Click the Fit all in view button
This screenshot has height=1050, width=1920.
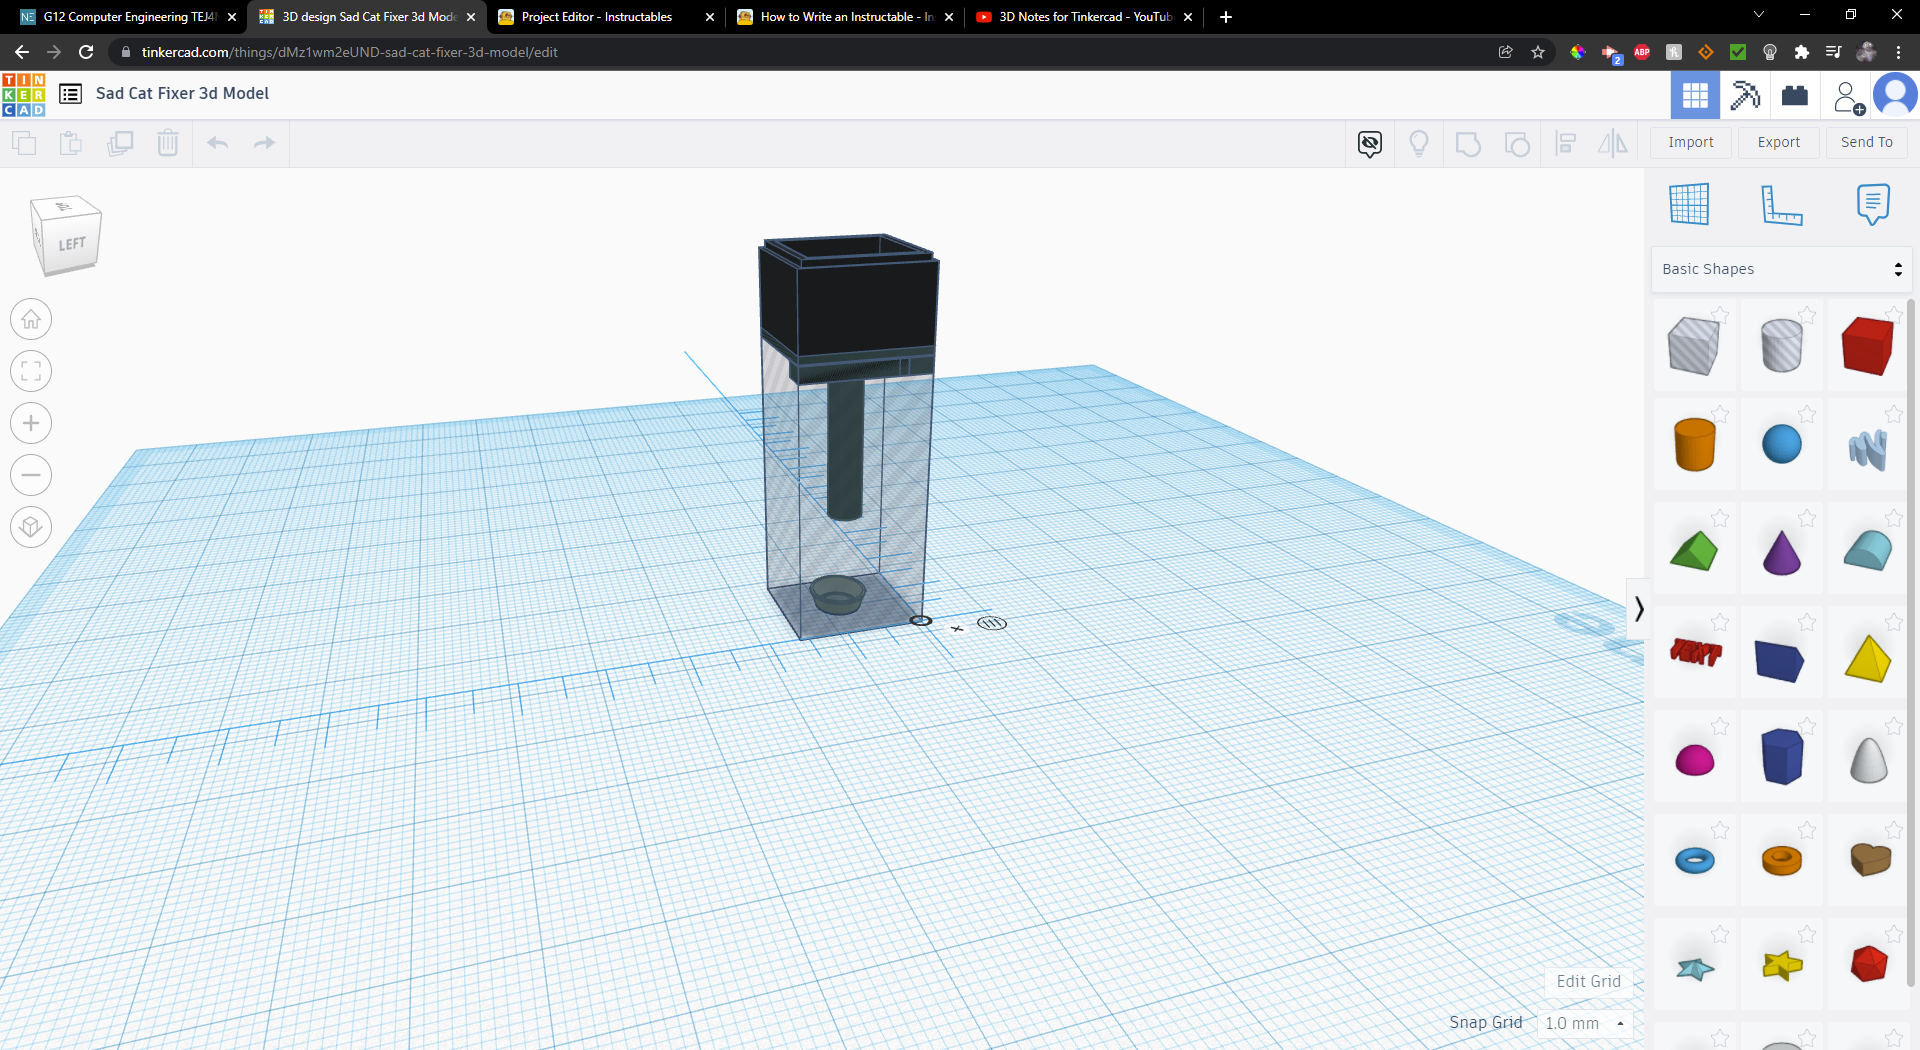31,372
